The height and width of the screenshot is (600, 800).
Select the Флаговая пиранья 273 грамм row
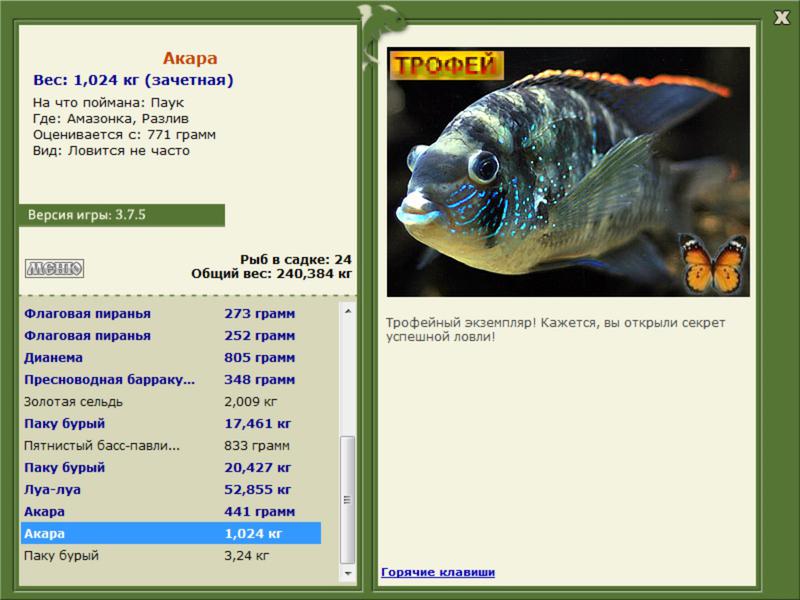171,314
